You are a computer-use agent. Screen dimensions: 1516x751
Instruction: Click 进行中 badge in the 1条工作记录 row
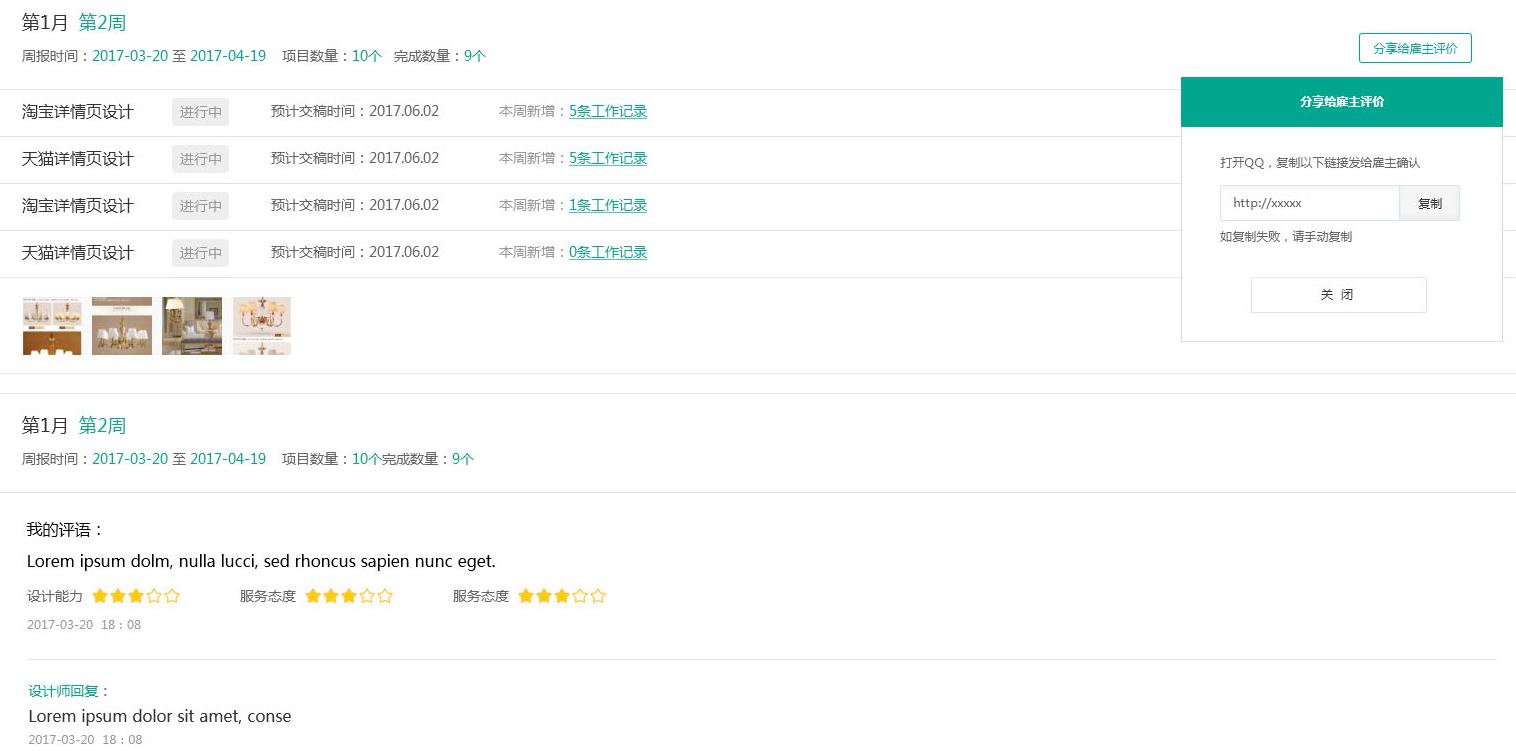tap(200, 206)
